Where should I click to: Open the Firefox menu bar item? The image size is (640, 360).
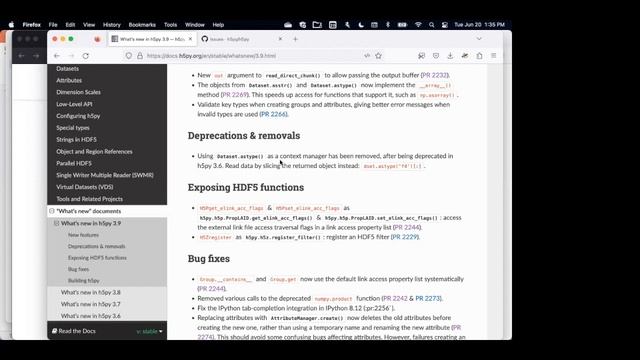pyautogui.click(x=31, y=25)
